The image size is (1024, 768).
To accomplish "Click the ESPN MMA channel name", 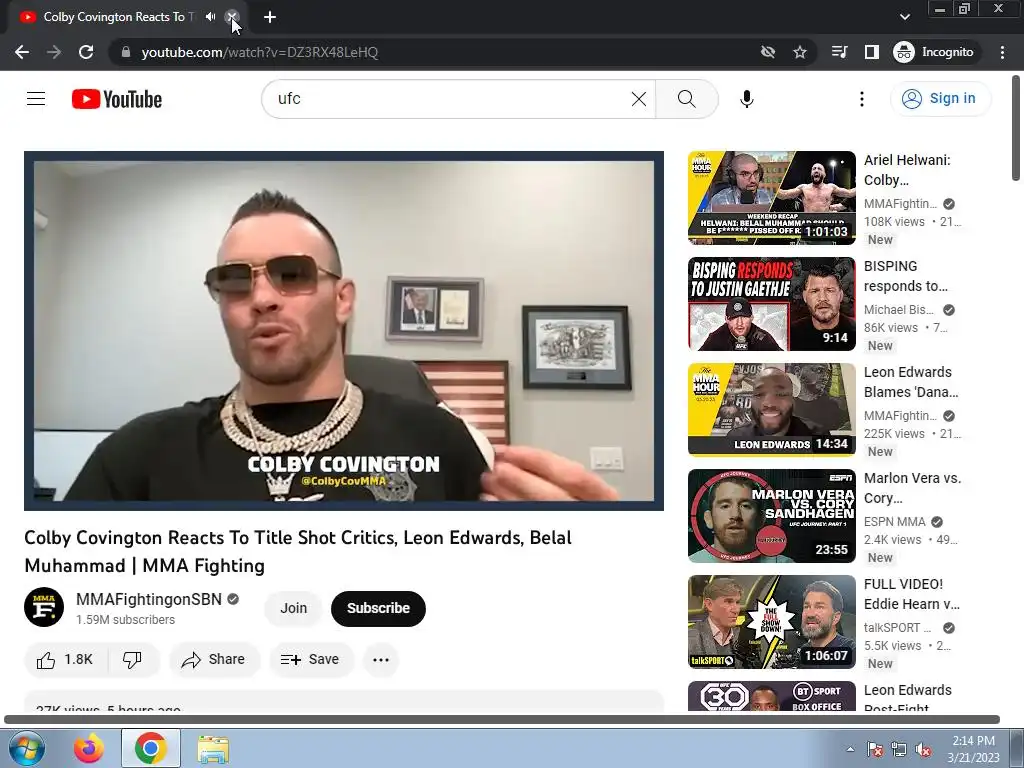I will 895,522.
